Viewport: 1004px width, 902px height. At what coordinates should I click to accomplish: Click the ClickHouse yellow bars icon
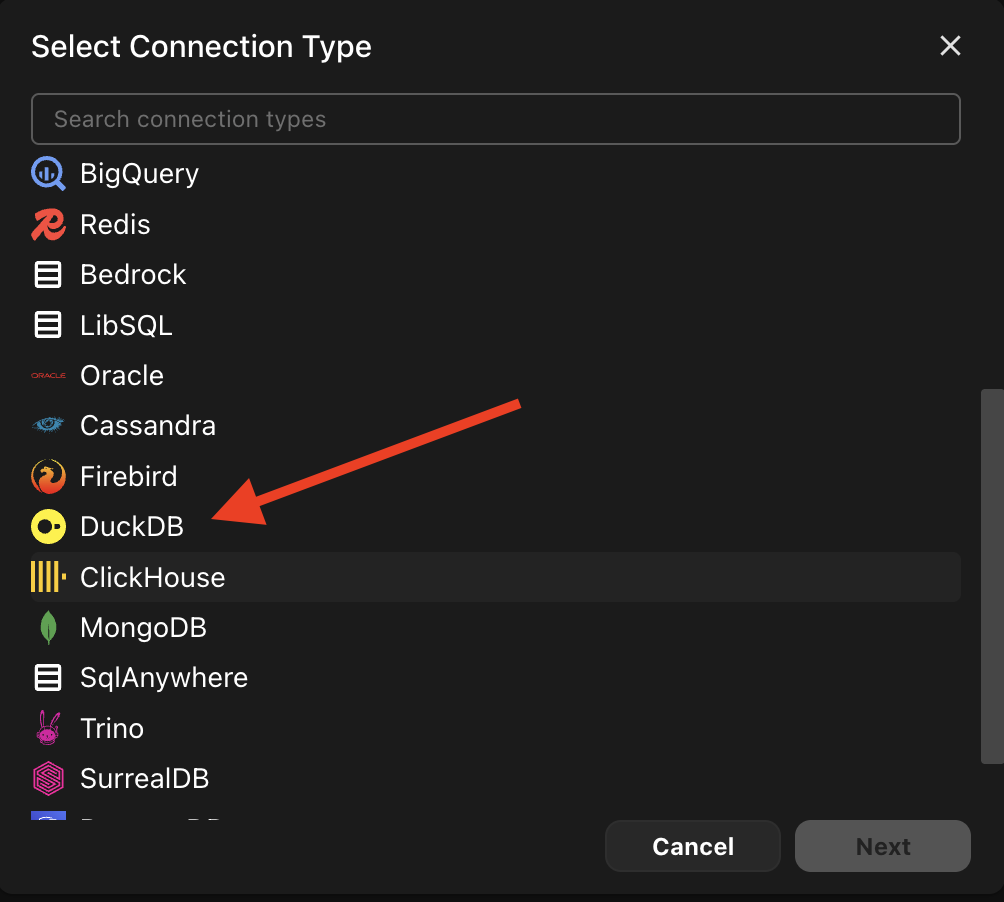click(48, 577)
